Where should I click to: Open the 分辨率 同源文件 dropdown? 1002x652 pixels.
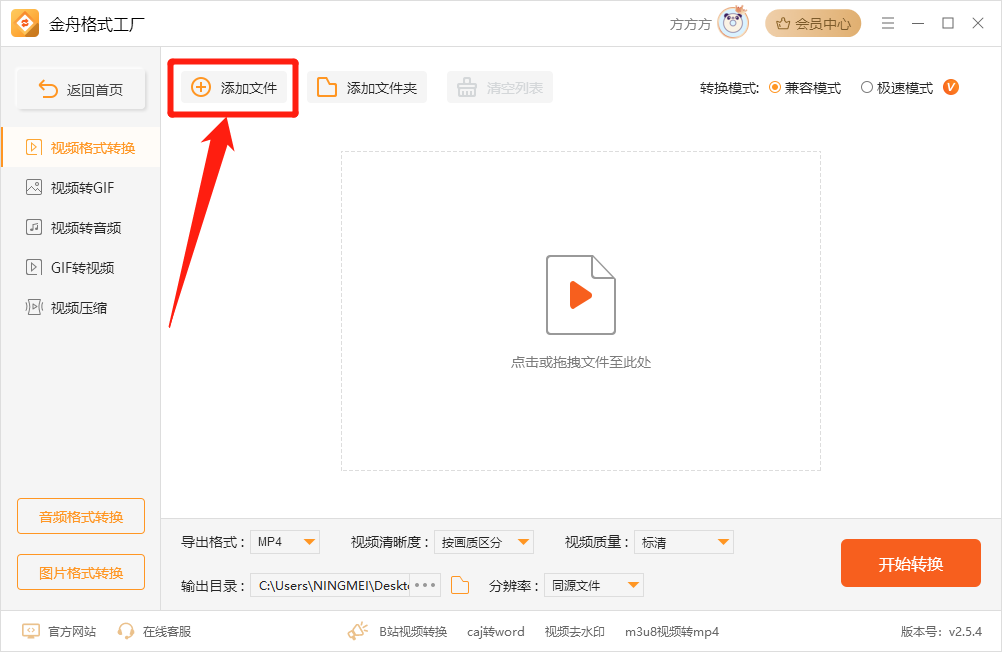point(594,586)
